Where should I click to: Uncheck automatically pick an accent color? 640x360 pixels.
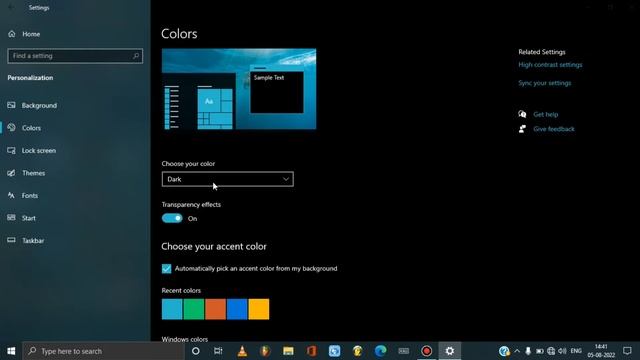(167, 269)
